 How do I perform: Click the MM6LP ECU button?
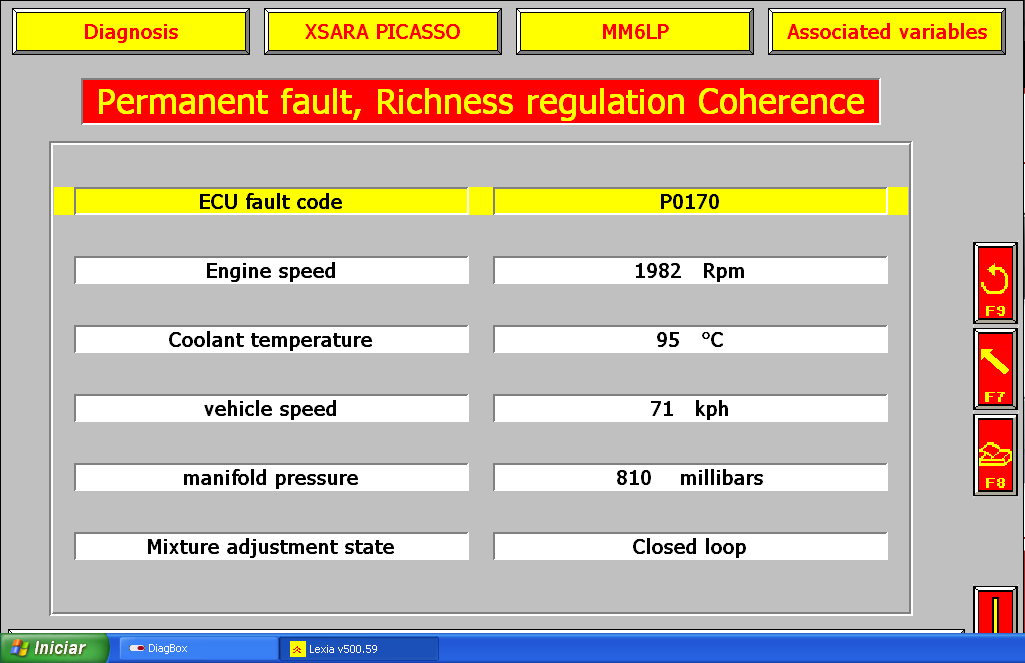(635, 32)
